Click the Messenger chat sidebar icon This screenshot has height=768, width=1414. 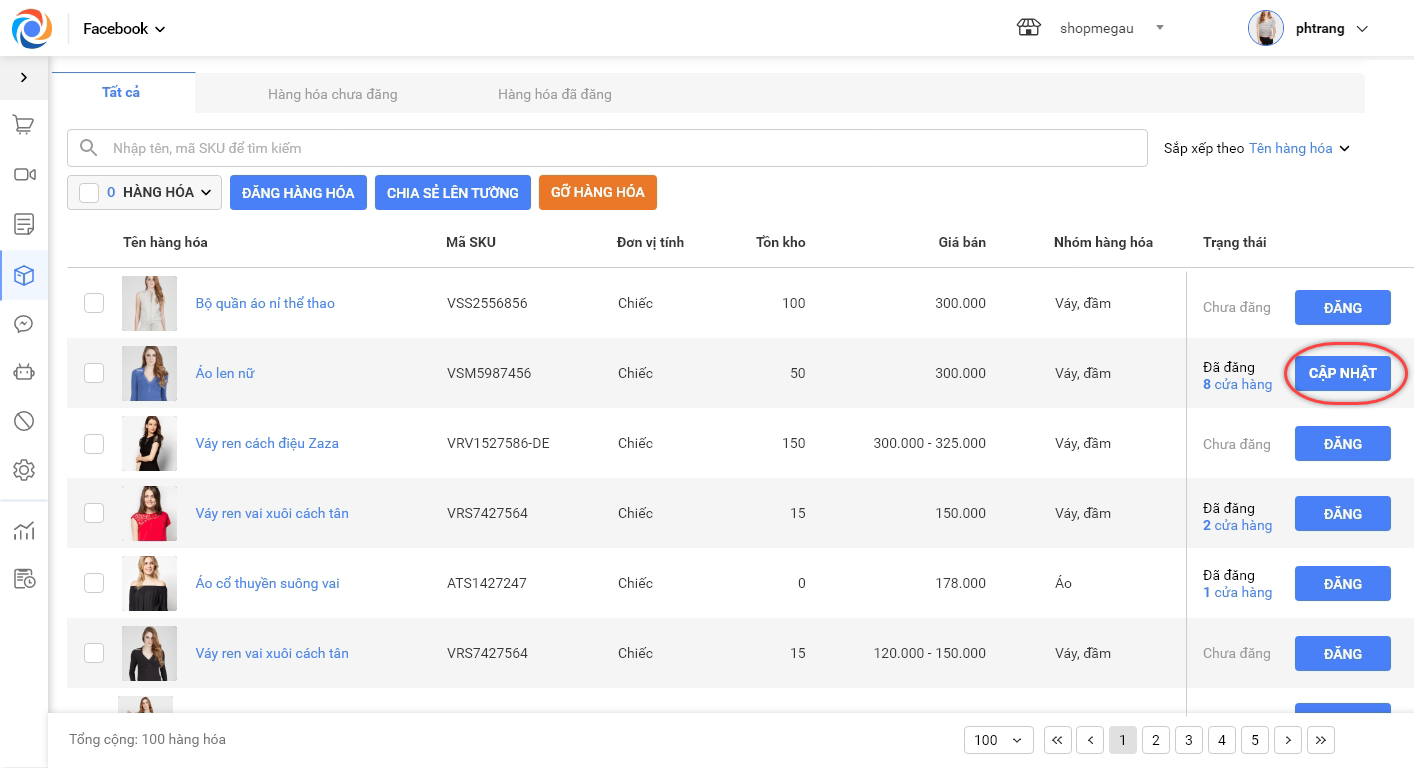pos(24,324)
